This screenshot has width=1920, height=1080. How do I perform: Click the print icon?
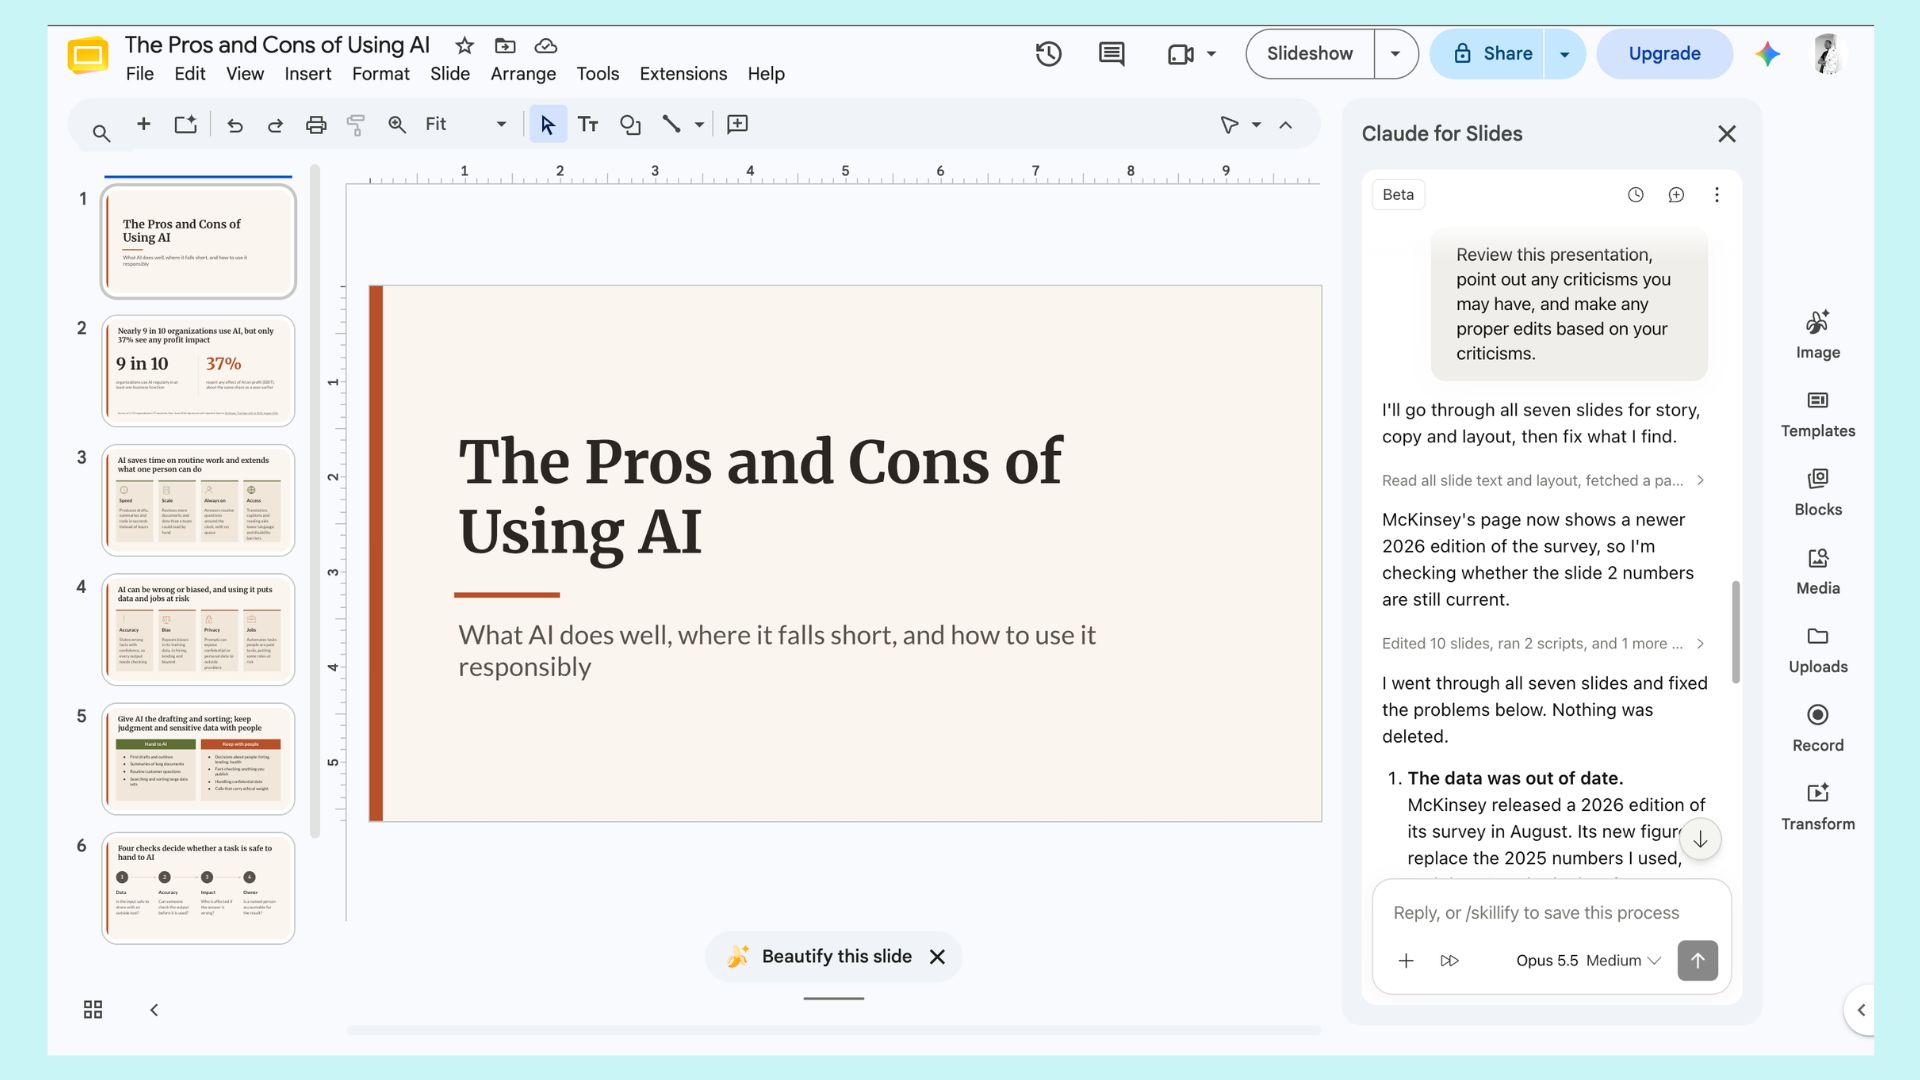pyautogui.click(x=316, y=125)
